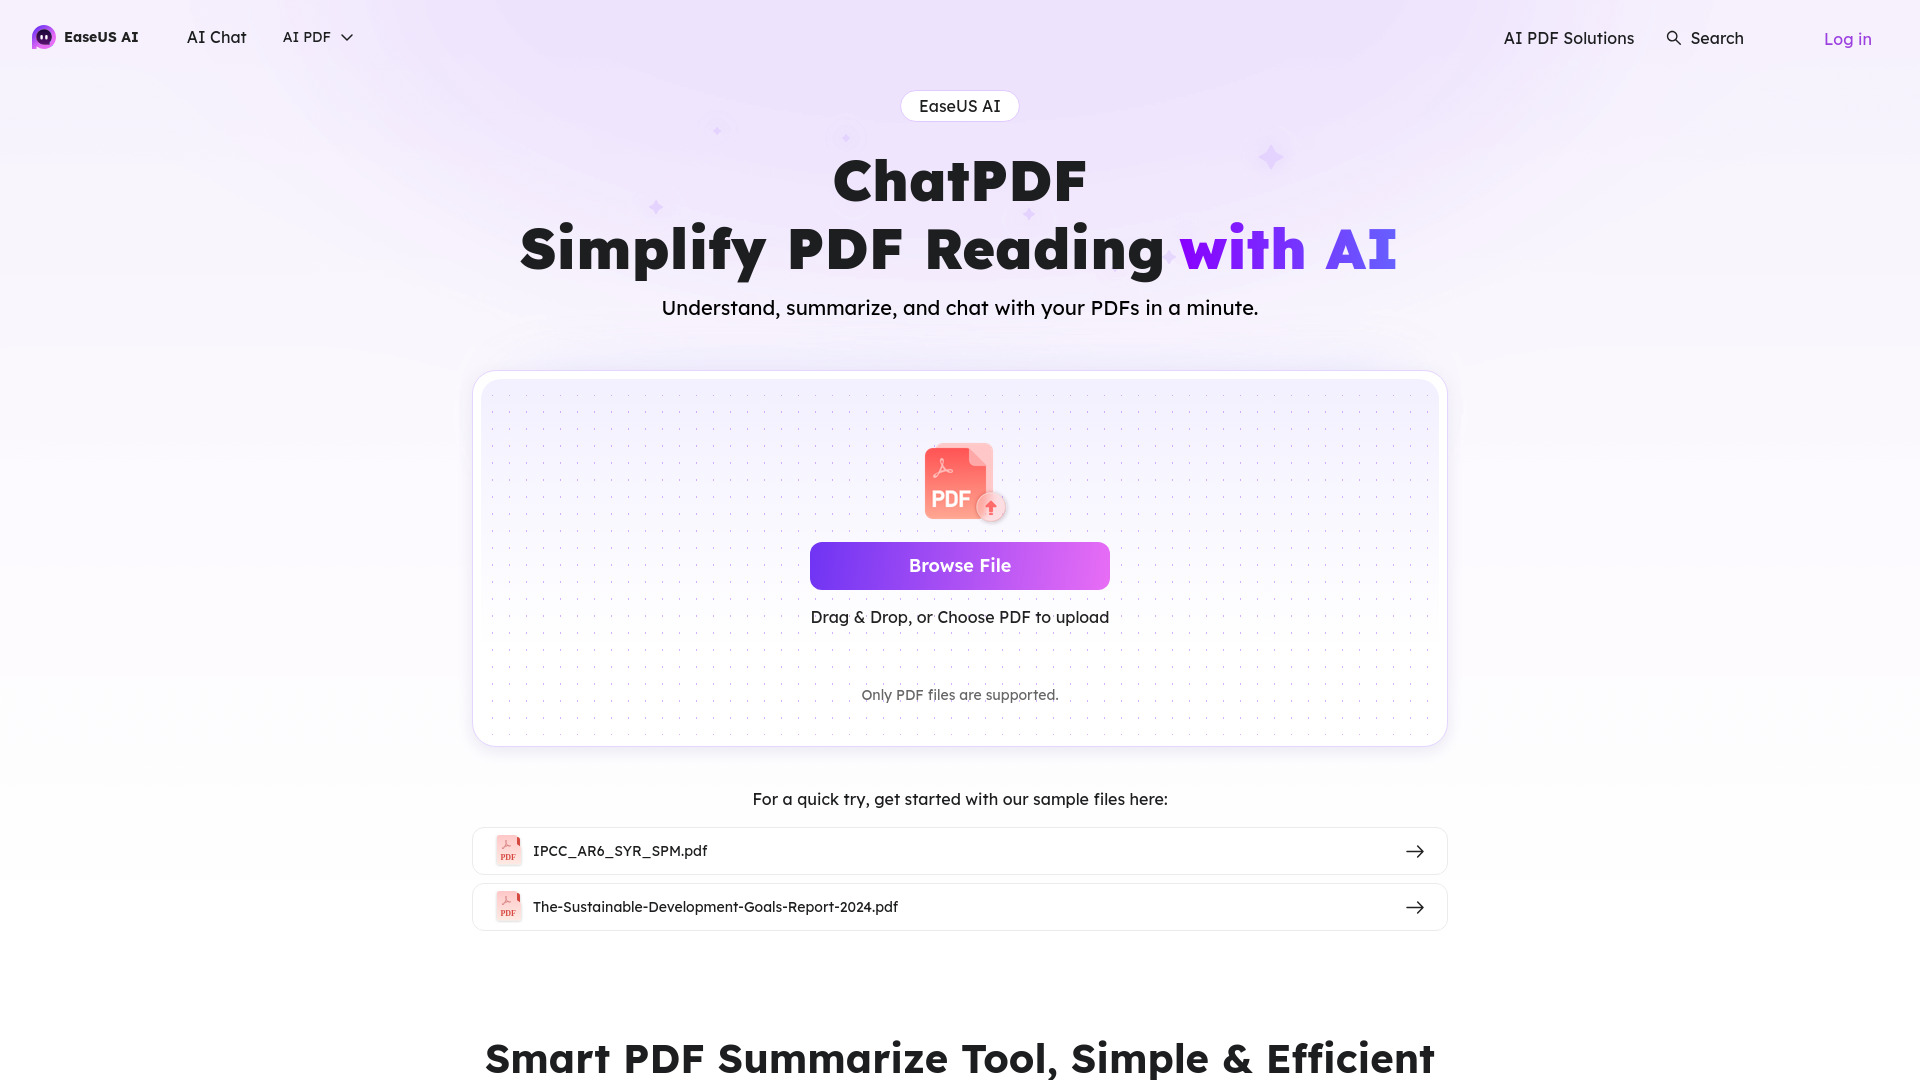Viewport: 1920px width, 1080px height.
Task: Toggle the EaseUS AI badge label
Action: coord(959,104)
